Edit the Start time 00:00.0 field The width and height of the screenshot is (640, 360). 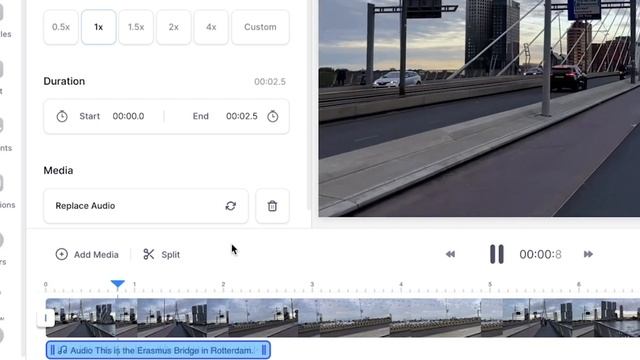128,116
